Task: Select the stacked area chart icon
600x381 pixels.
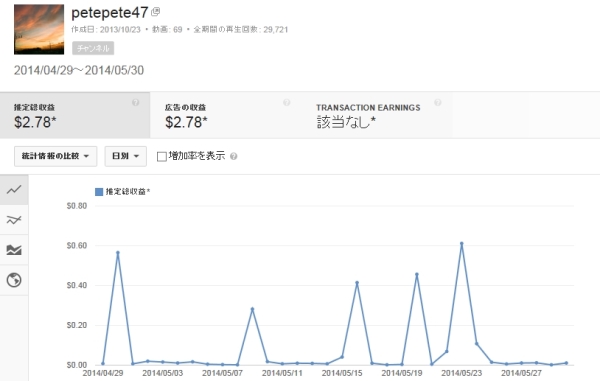Action: point(14,250)
